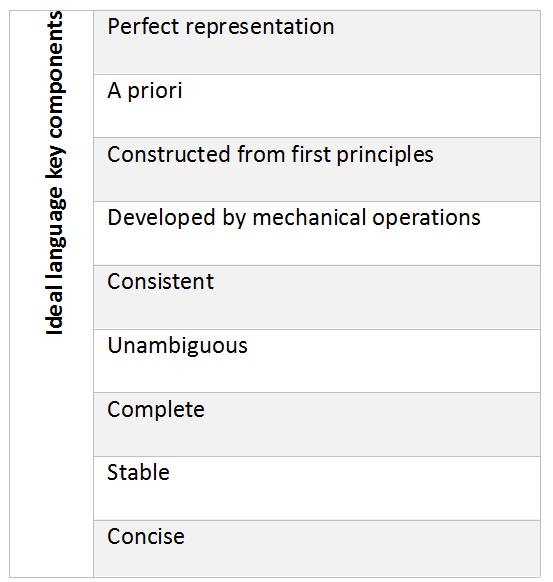Click the word 'representation' in first row
Viewport: 553px width, 582px height.
pyautogui.click(x=260, y=28)
